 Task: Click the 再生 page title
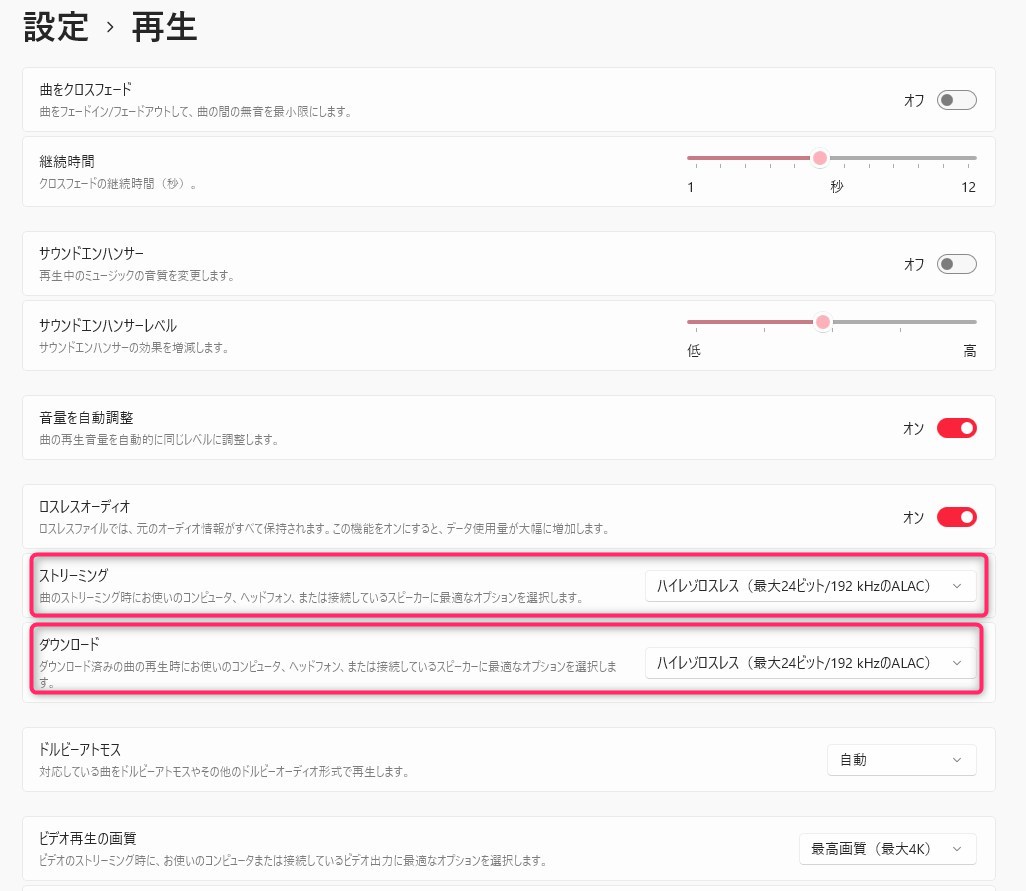click(165, 27)
